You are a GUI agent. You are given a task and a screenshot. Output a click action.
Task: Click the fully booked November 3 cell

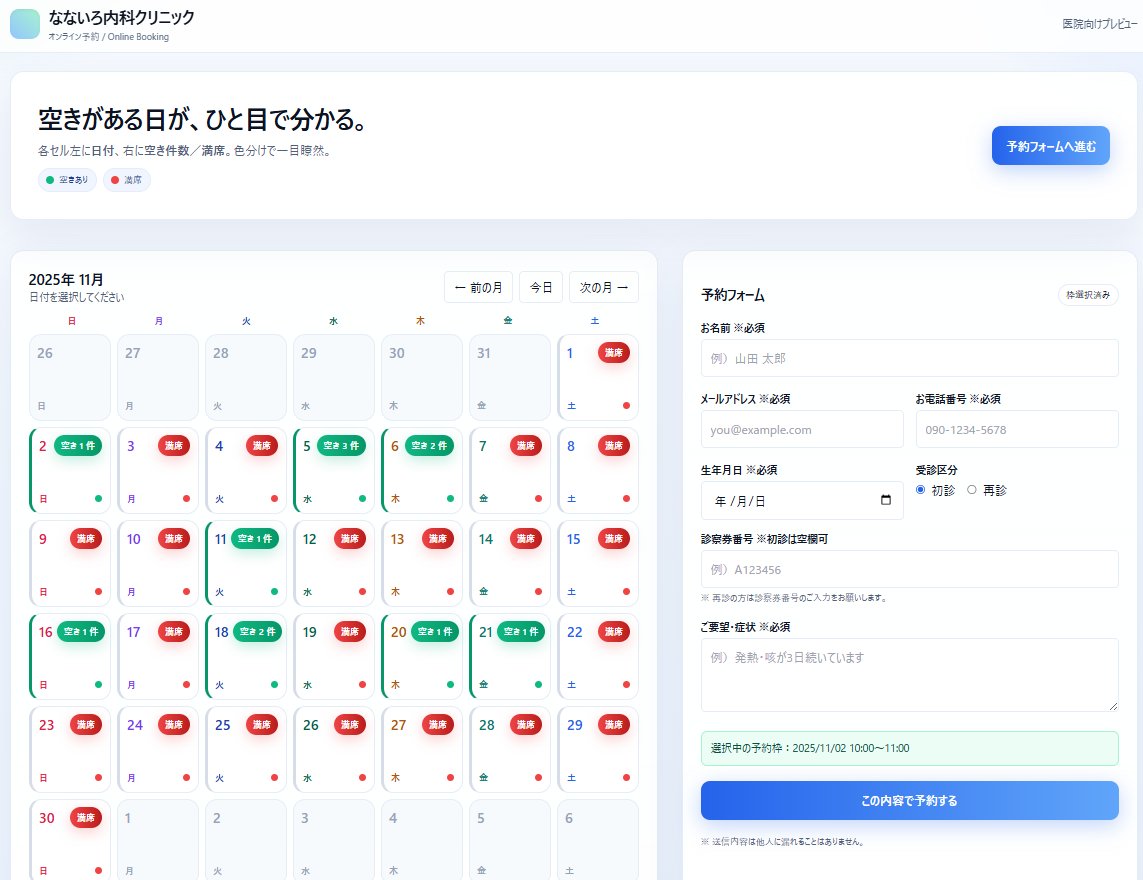click(158, 471)
